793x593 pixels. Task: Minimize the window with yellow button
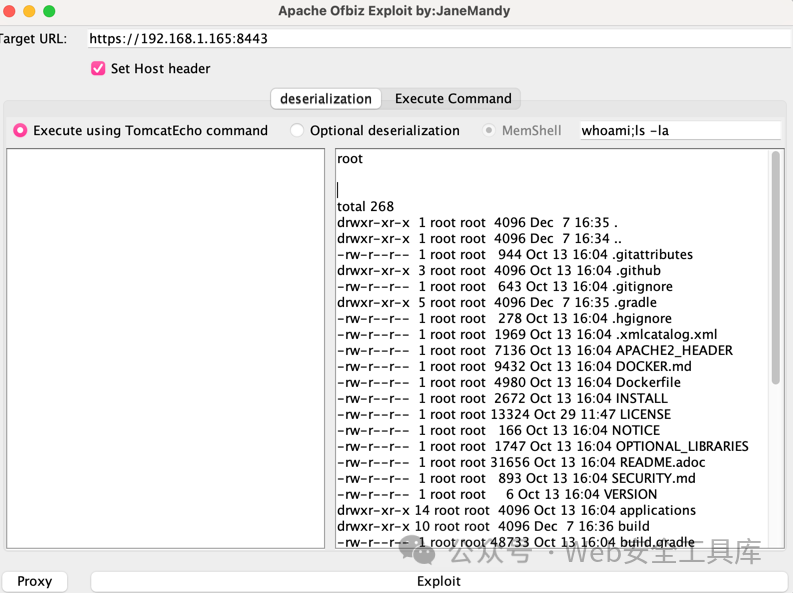[x=29, y=11]
